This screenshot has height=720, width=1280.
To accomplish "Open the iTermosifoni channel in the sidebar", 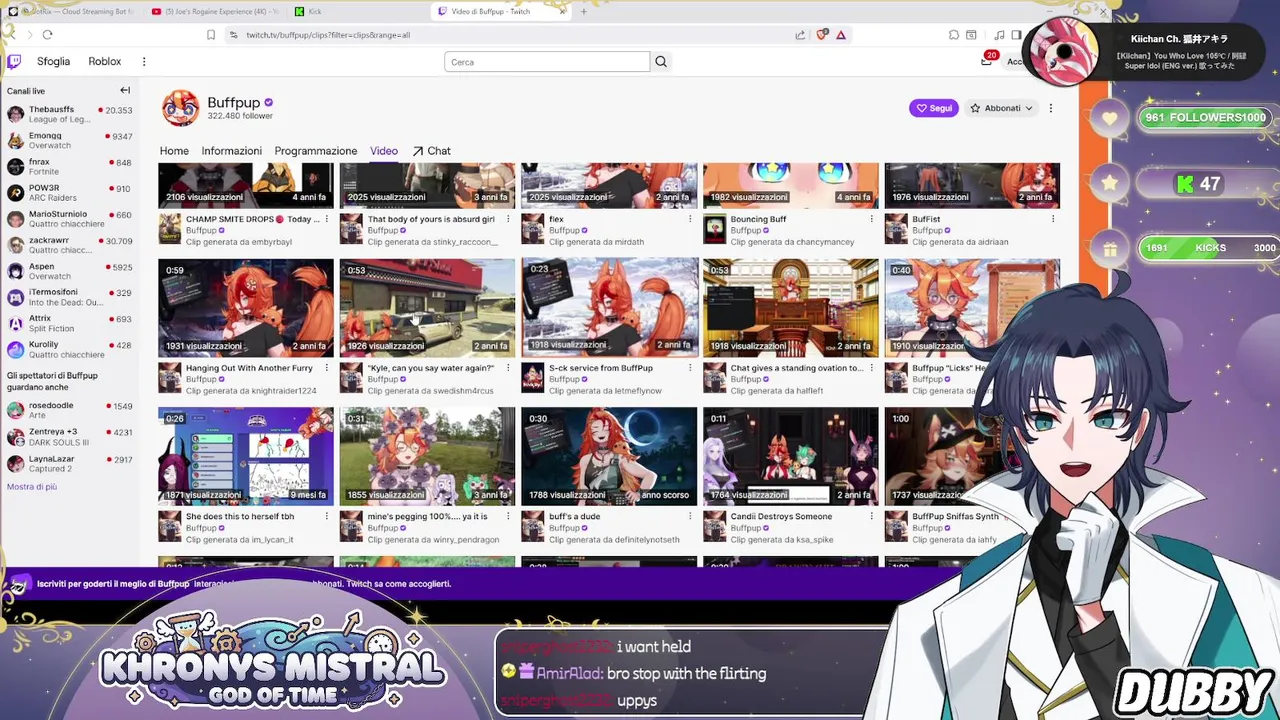I will 69,297.
